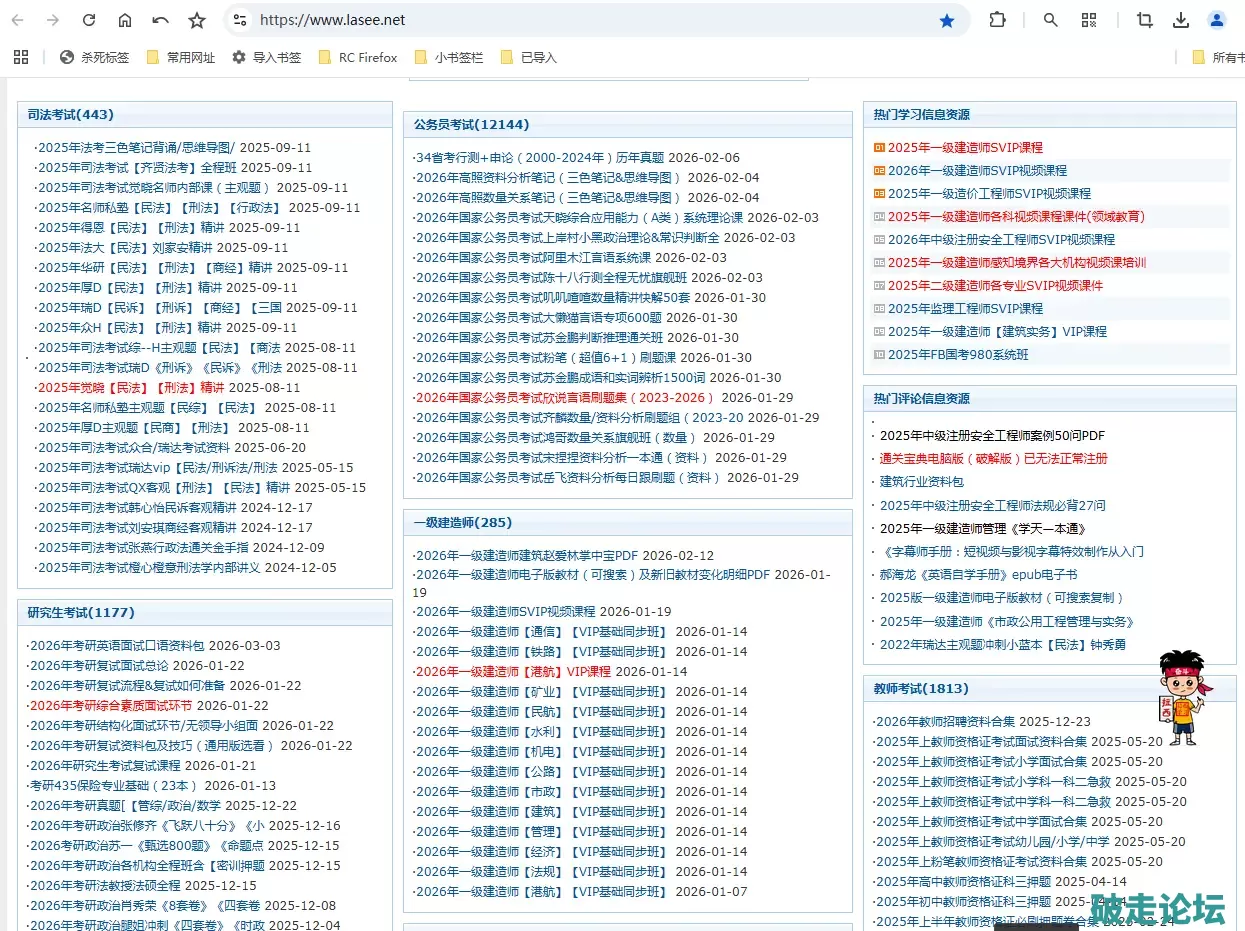Viewport: 1245px width, 931px height.
Task: Open the 2026年一级建造师SVIP视频课程 link in 一级建造师 list
Action: [x=505, y=611]
